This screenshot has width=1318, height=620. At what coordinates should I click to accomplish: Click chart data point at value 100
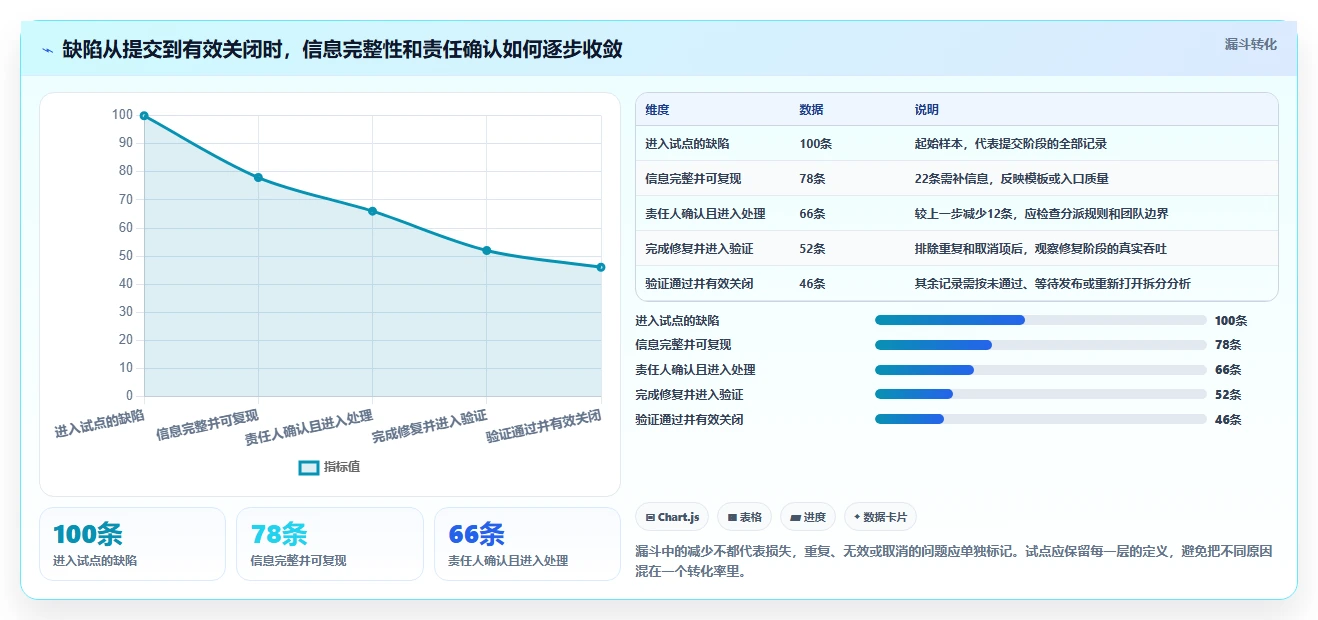(x=144, y=115)
